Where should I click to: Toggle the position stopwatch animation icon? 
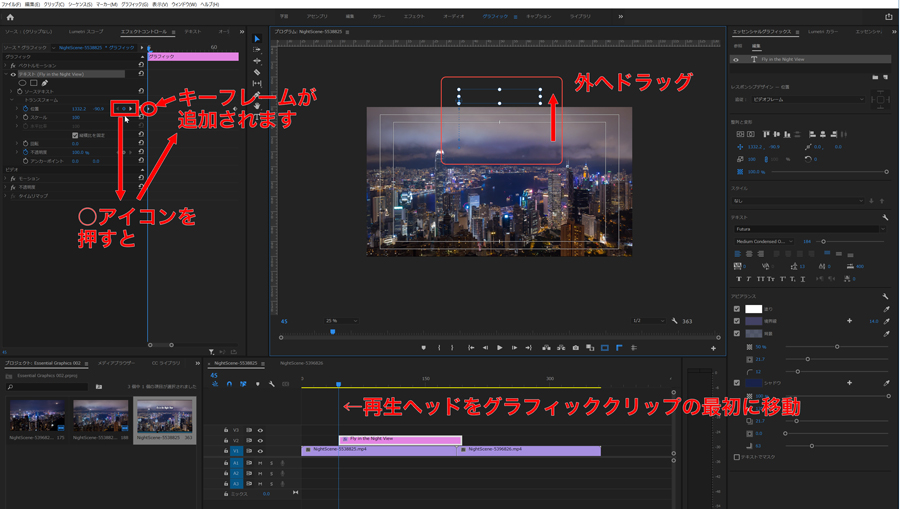(x=25, y=109)
